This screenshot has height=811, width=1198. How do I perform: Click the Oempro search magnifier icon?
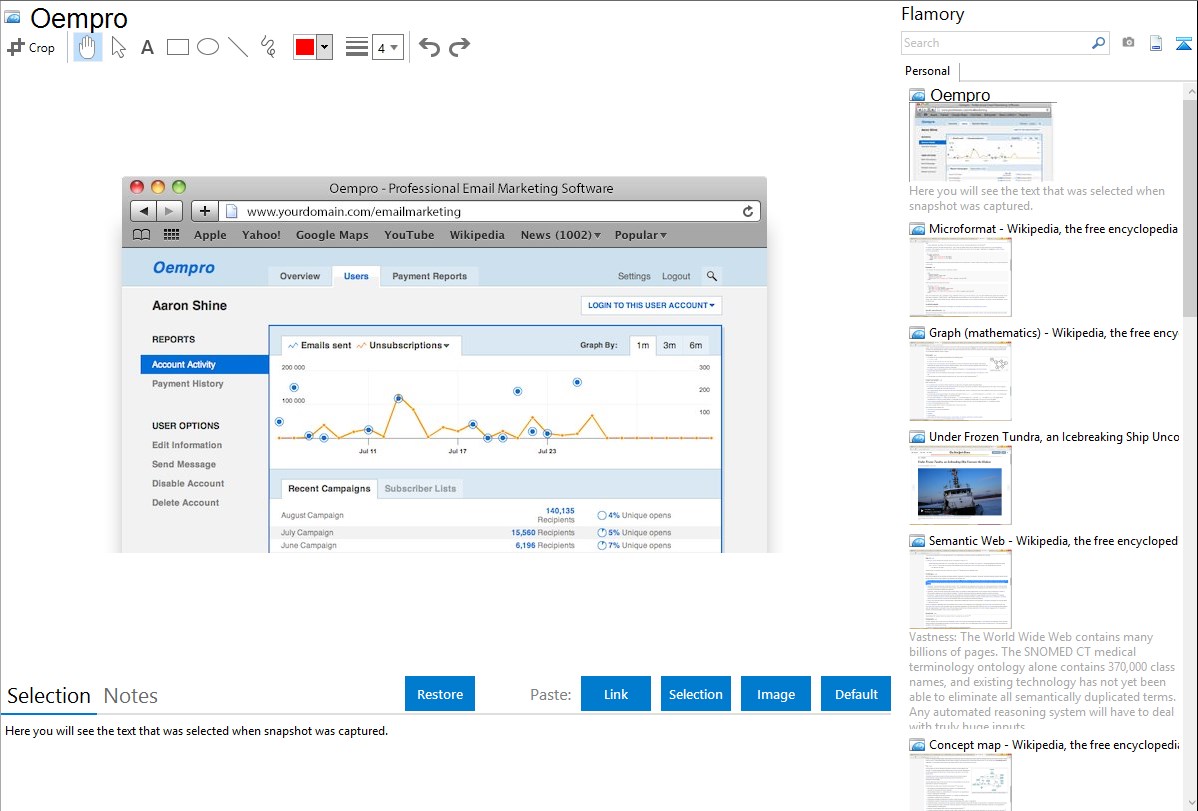click(711, 276)
